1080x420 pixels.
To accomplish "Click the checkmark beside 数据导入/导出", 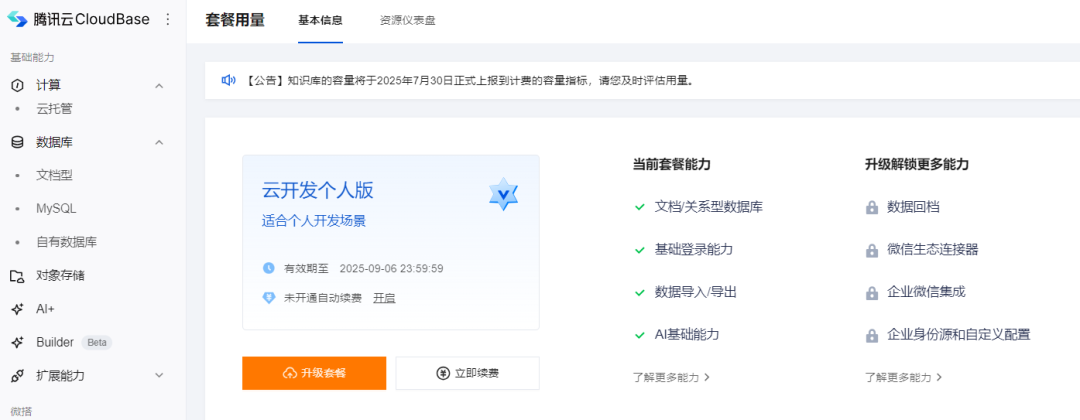I will [639, 293].
